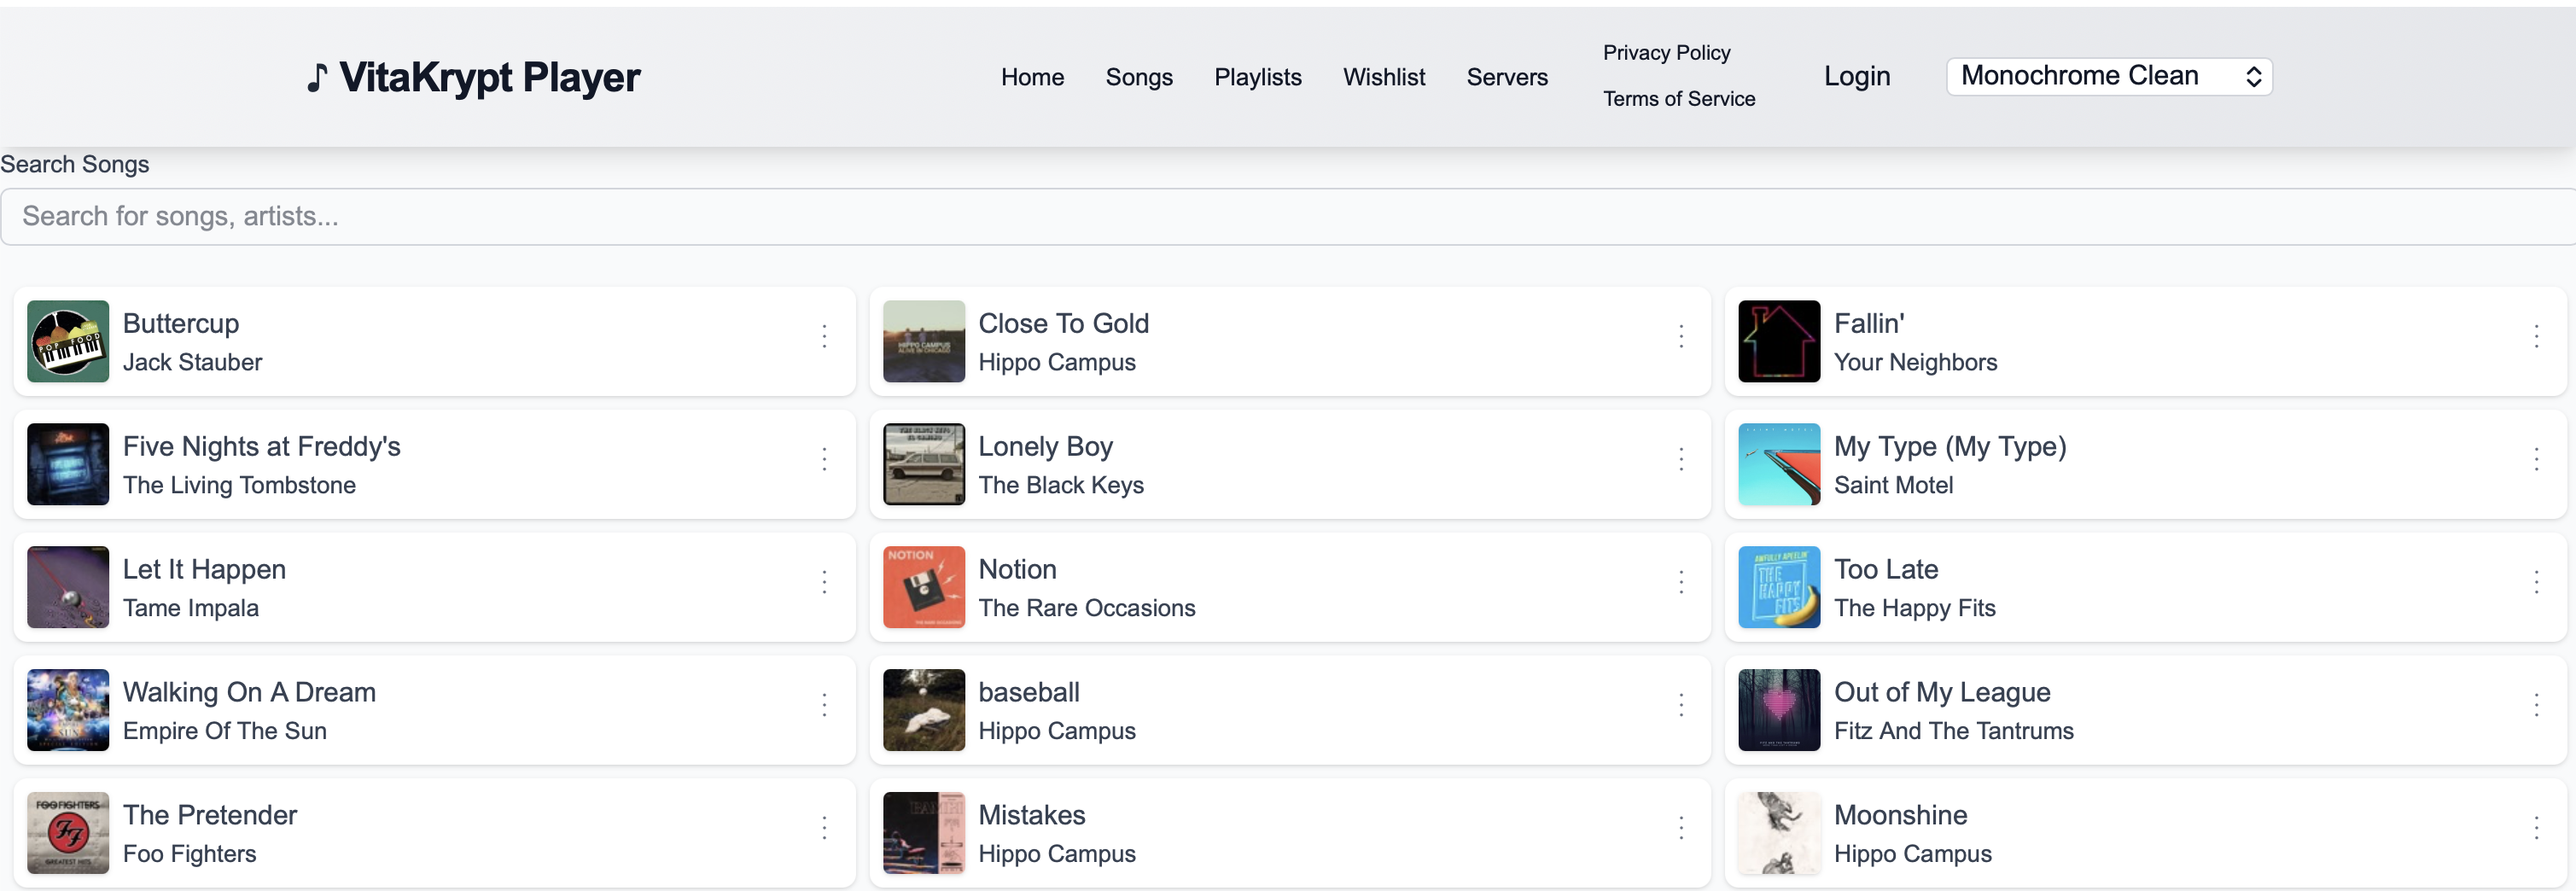This screenshot has height=891, width=2576.
Task: Open the Terms of Service link
Action: [x=1678, y=99]
